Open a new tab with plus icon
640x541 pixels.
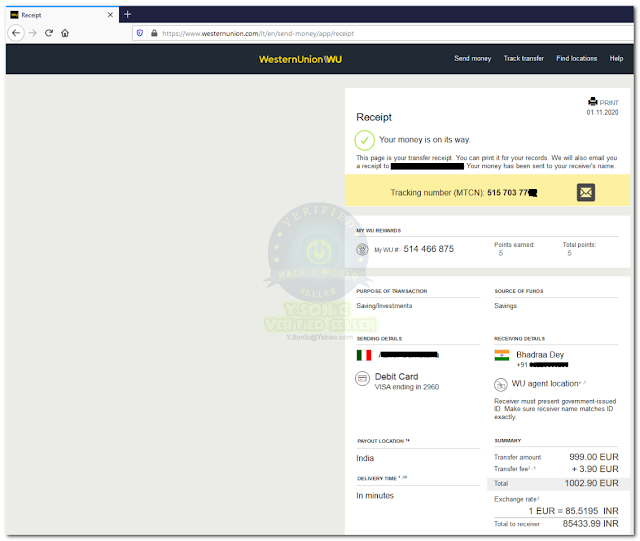click(x=127, y=14)
